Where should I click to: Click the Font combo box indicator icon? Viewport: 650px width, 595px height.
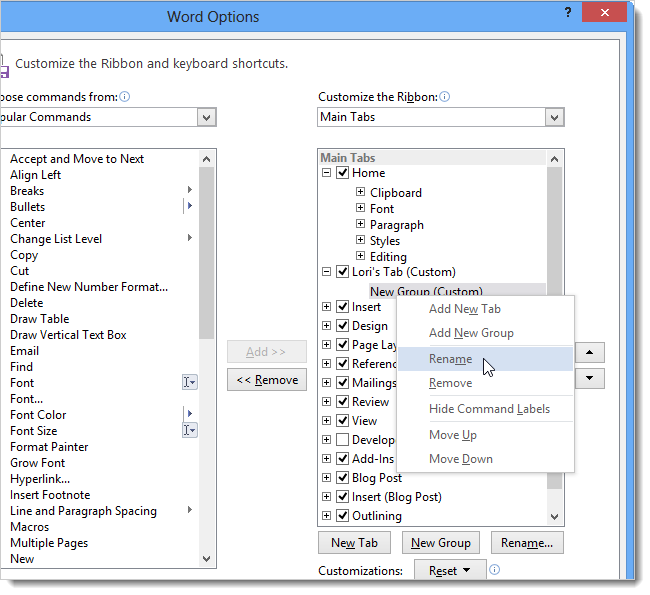click(189, 382)
